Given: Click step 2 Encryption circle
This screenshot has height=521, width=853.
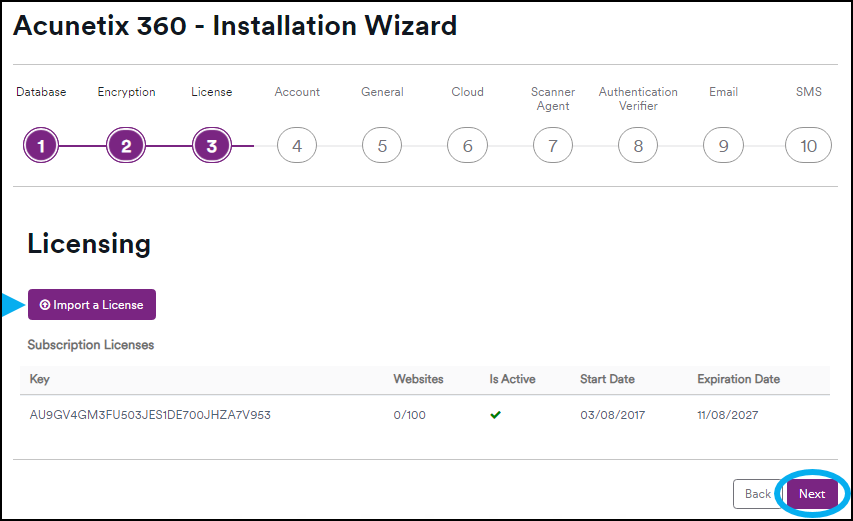Looking at the screenshot, I should [126, 145].
